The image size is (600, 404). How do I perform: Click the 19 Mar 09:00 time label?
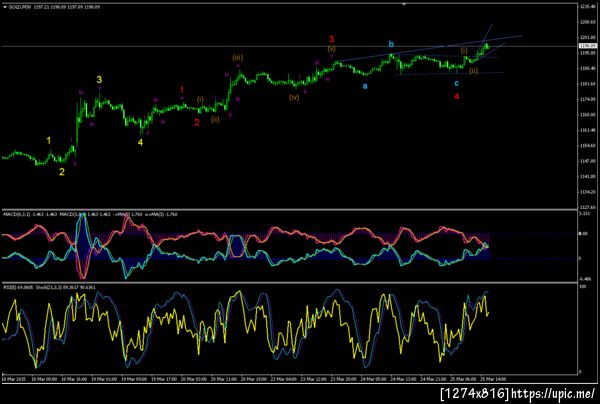point(134,379)
